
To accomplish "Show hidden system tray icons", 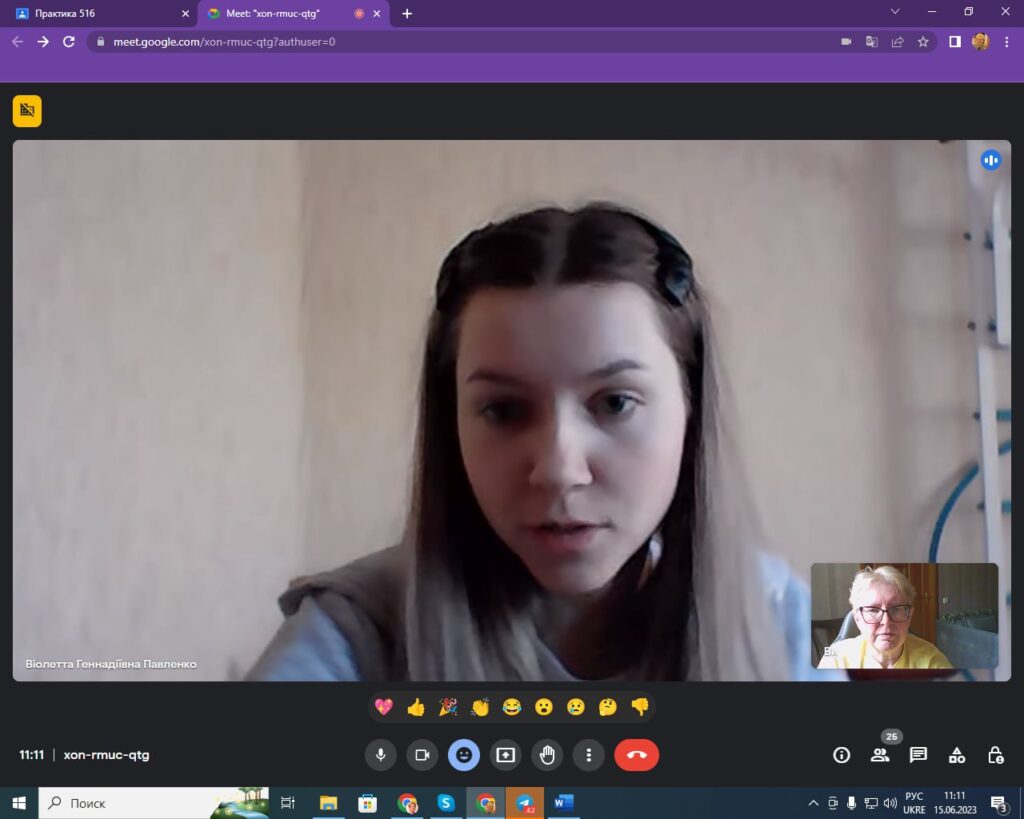I will coord(813,803).
